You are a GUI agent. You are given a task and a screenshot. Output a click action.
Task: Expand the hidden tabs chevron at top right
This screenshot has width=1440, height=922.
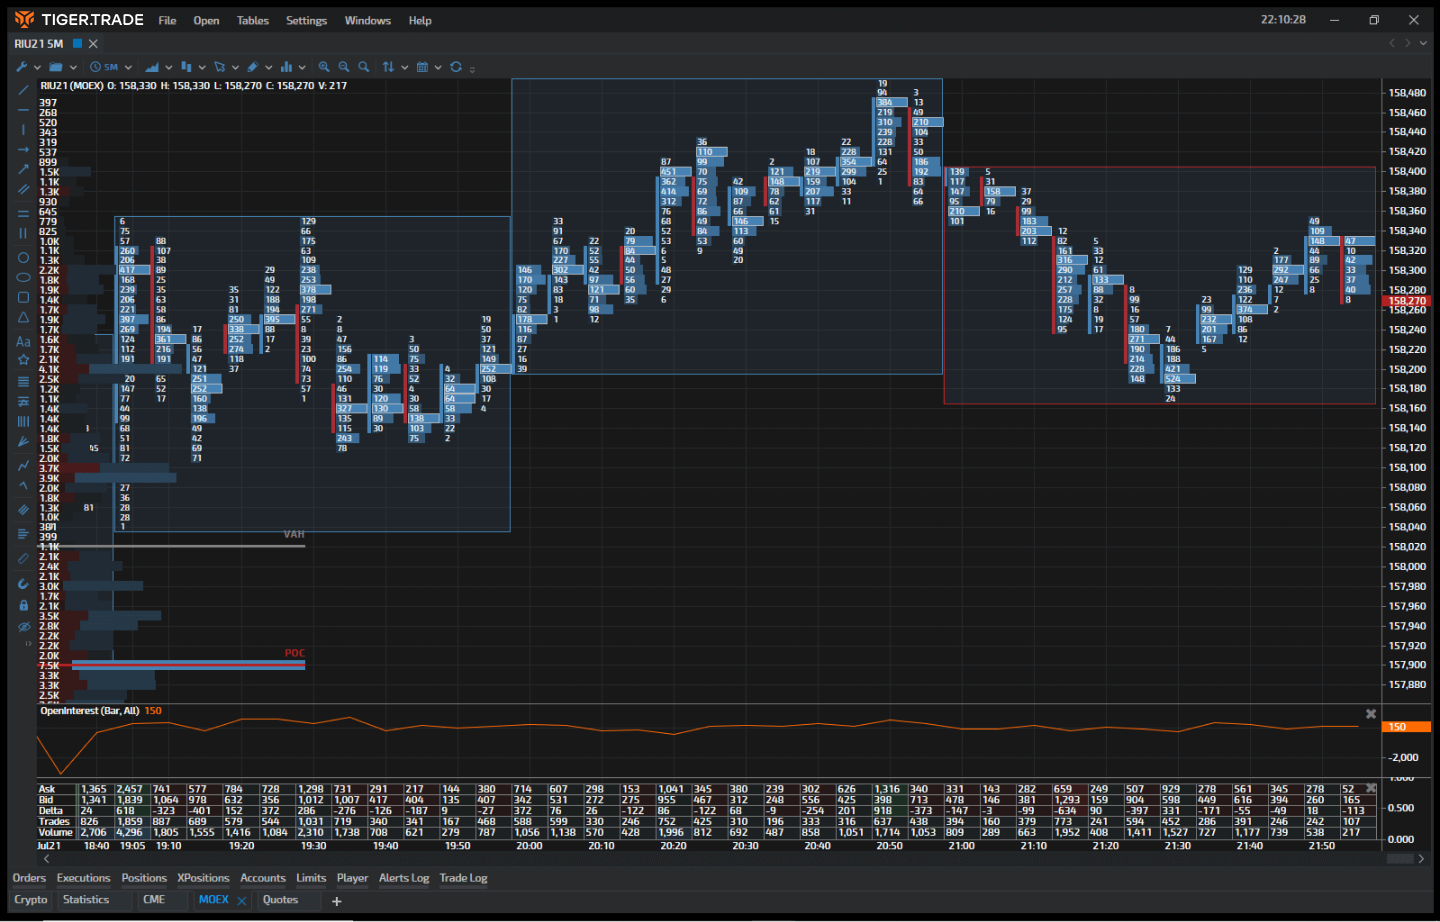(1421, 43)
